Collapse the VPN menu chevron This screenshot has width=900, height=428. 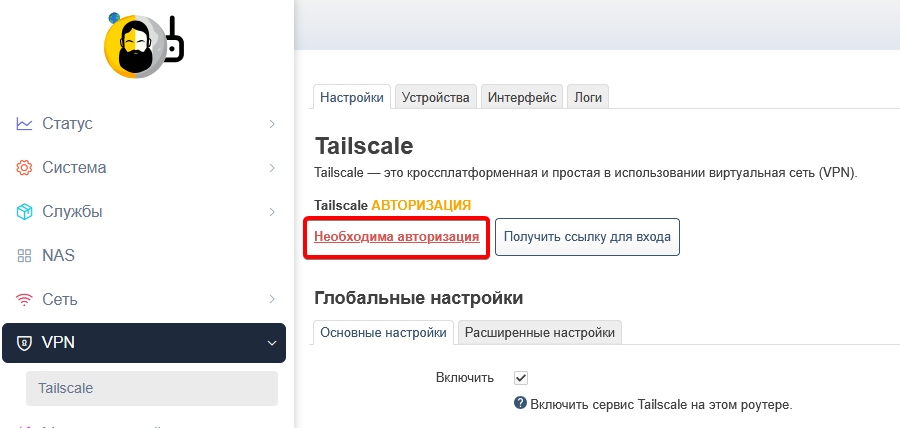tap(272, 343)
